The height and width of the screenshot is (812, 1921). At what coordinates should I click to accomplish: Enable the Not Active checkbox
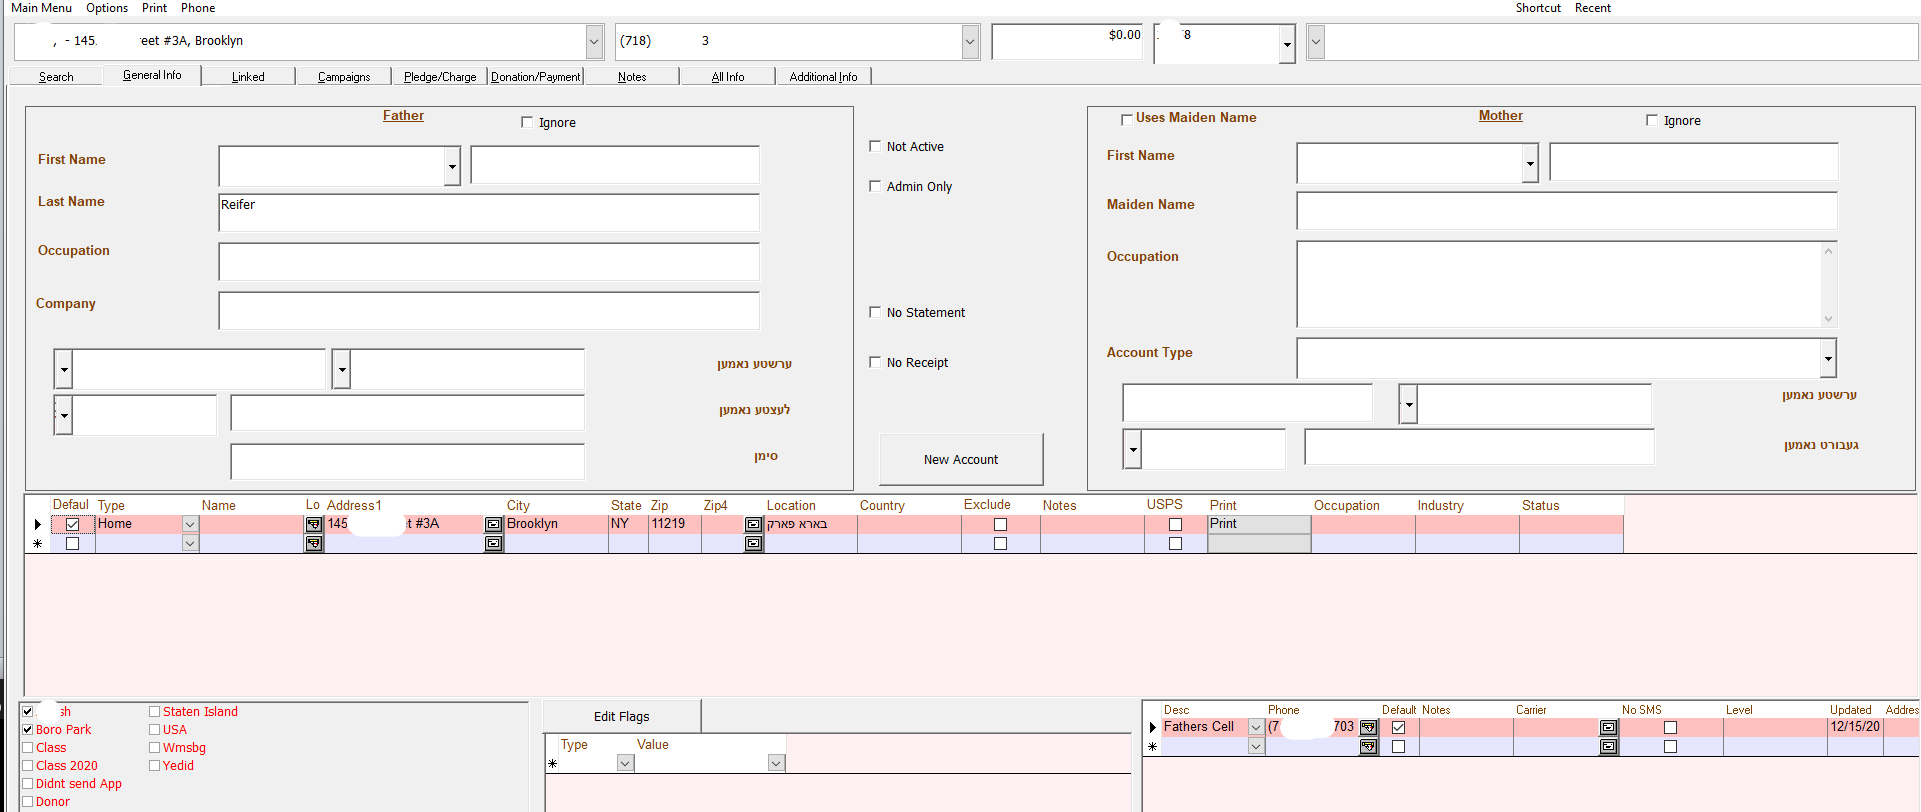(875, 147)
